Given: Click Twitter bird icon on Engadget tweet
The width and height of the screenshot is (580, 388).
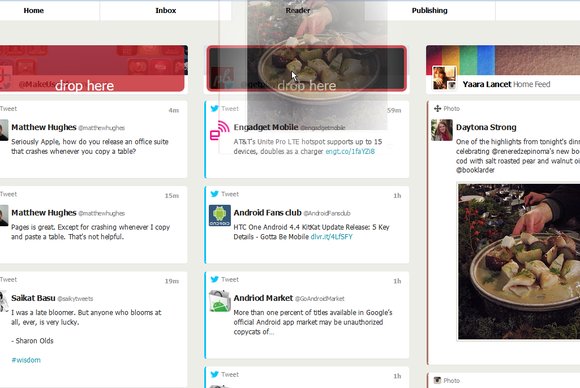Looking at the screenshot, I should click(215, 108).
